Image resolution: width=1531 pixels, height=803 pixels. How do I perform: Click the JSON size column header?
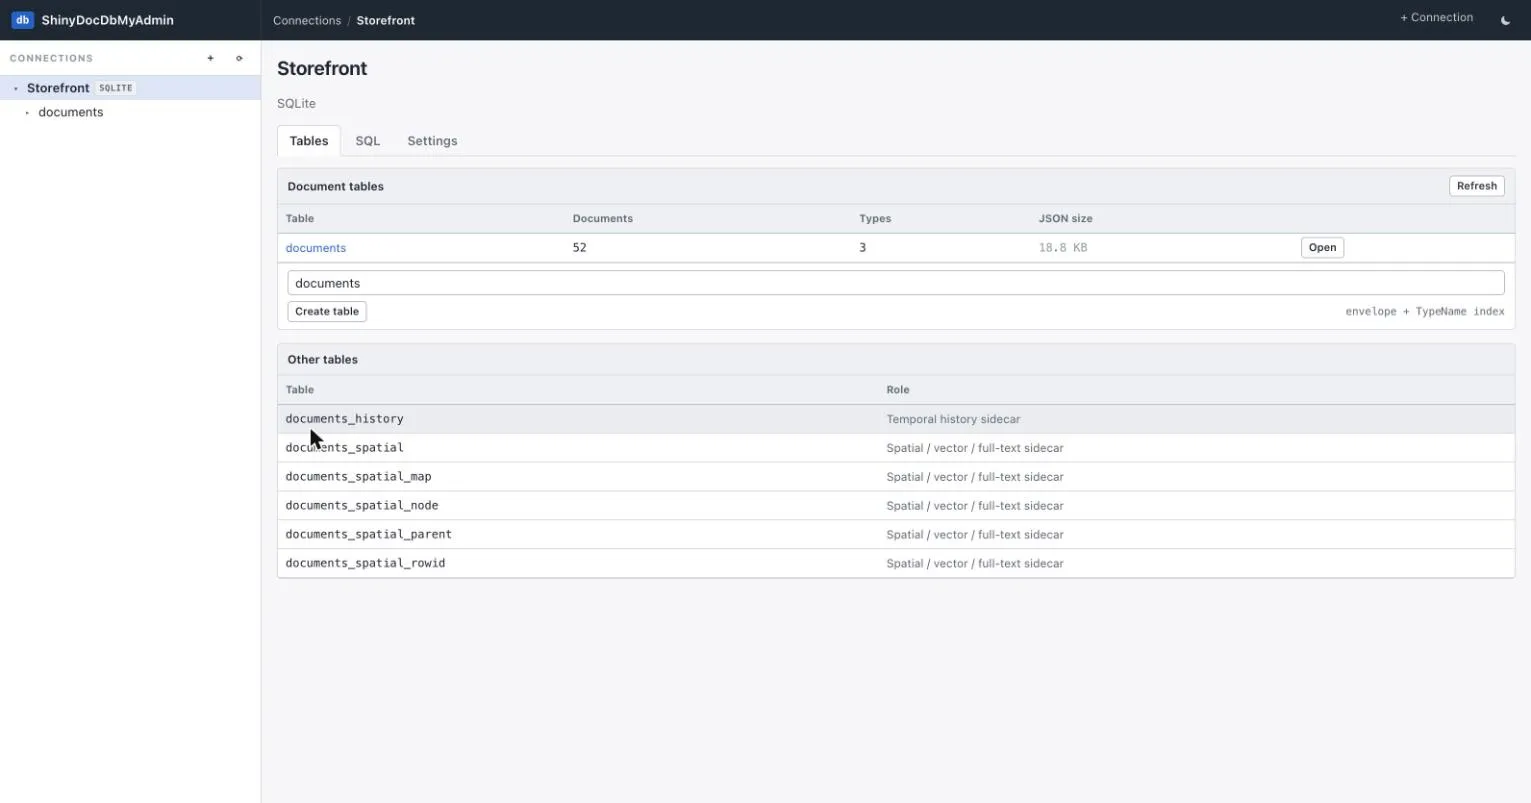[1065, 218]
